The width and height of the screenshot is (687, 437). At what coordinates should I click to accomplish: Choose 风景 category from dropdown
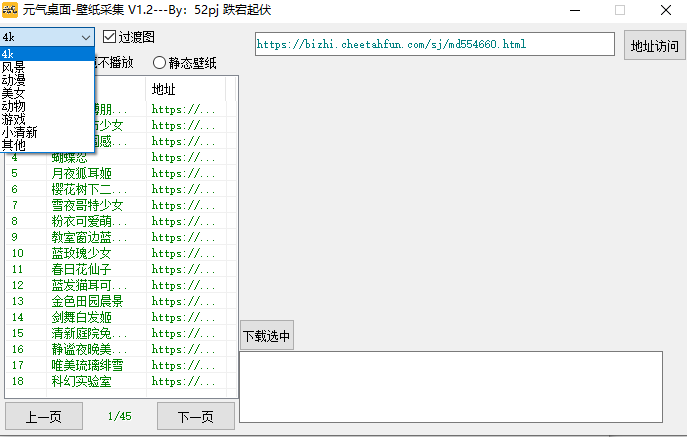coord(47,67)
